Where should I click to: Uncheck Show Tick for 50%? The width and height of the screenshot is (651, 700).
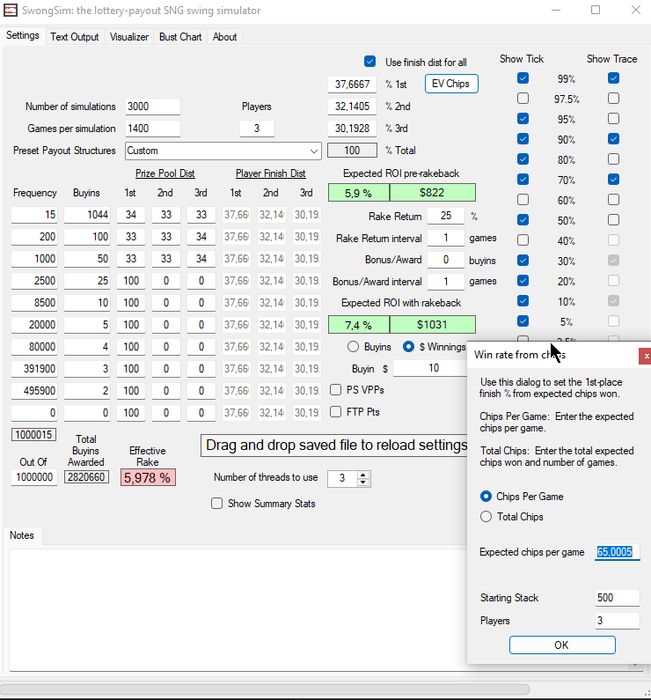pyautogui.click(x=523, y=220)
